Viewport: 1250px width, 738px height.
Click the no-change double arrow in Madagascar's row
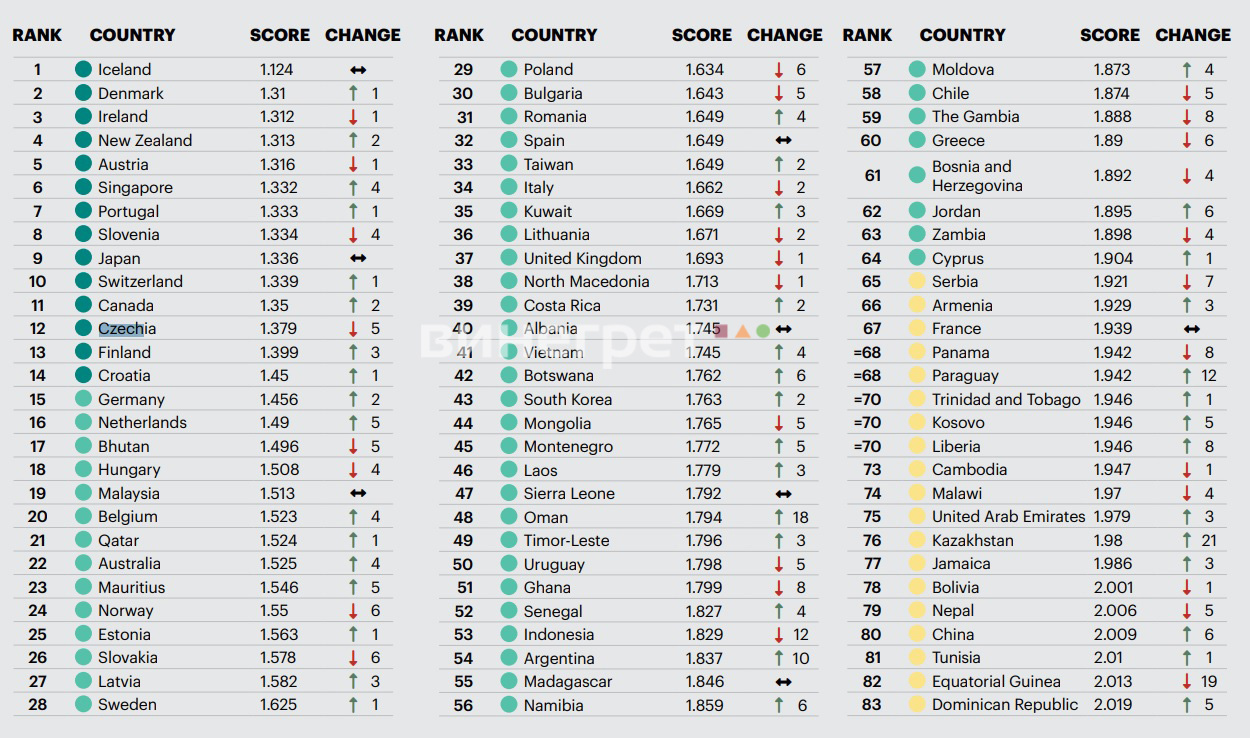783,682
